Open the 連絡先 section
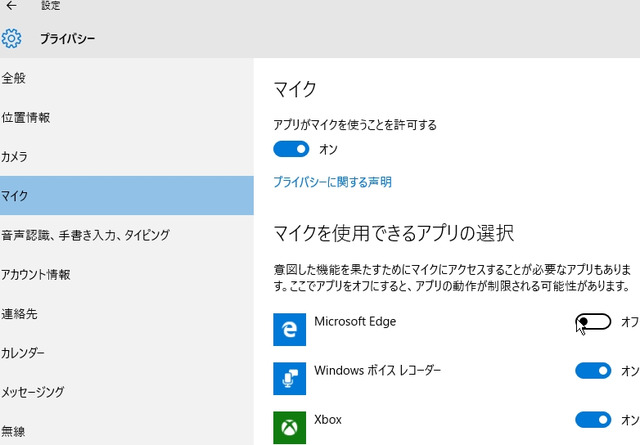 tap(127, 314)
